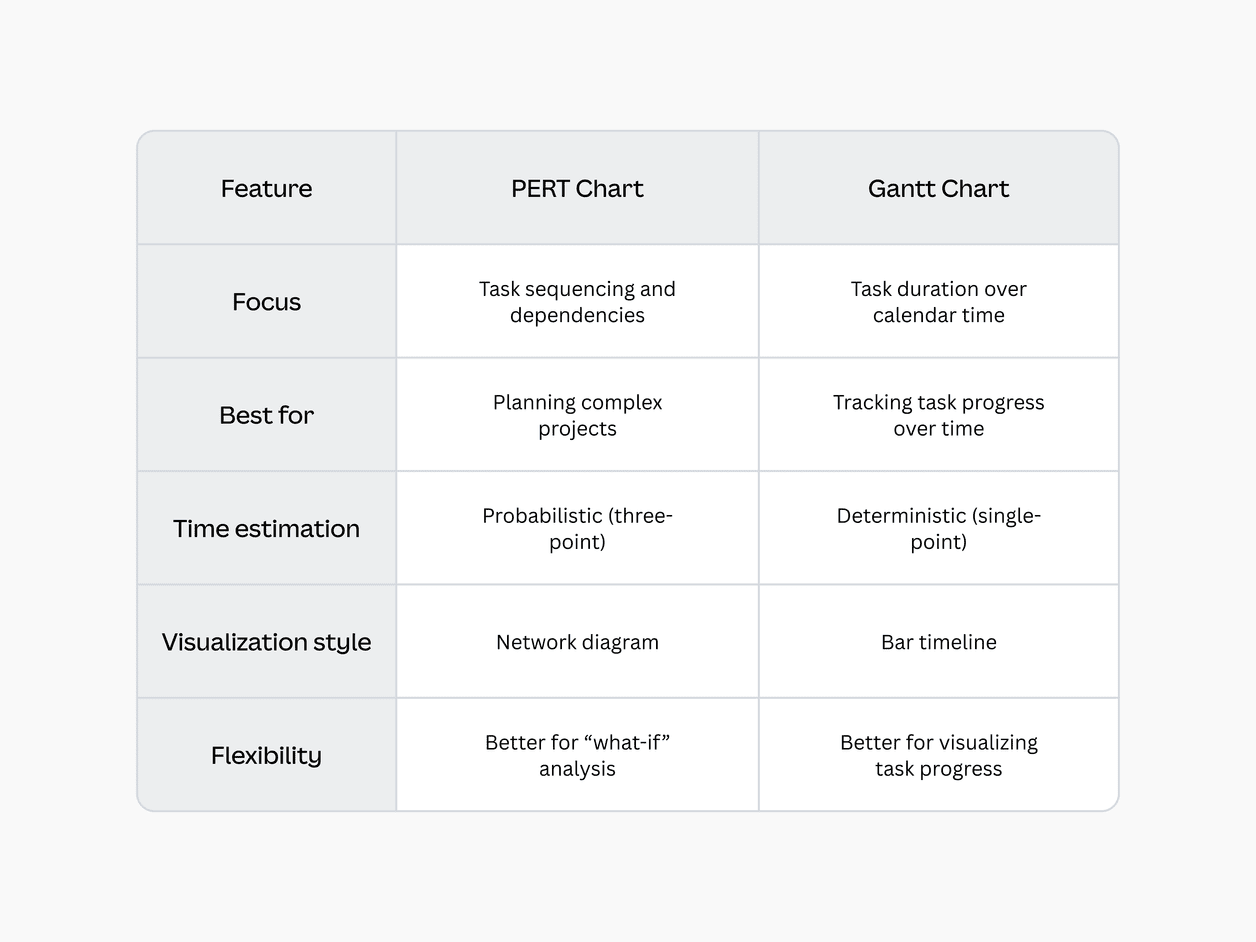Click the 'Planning complex projects' cell

coord(577,415)
